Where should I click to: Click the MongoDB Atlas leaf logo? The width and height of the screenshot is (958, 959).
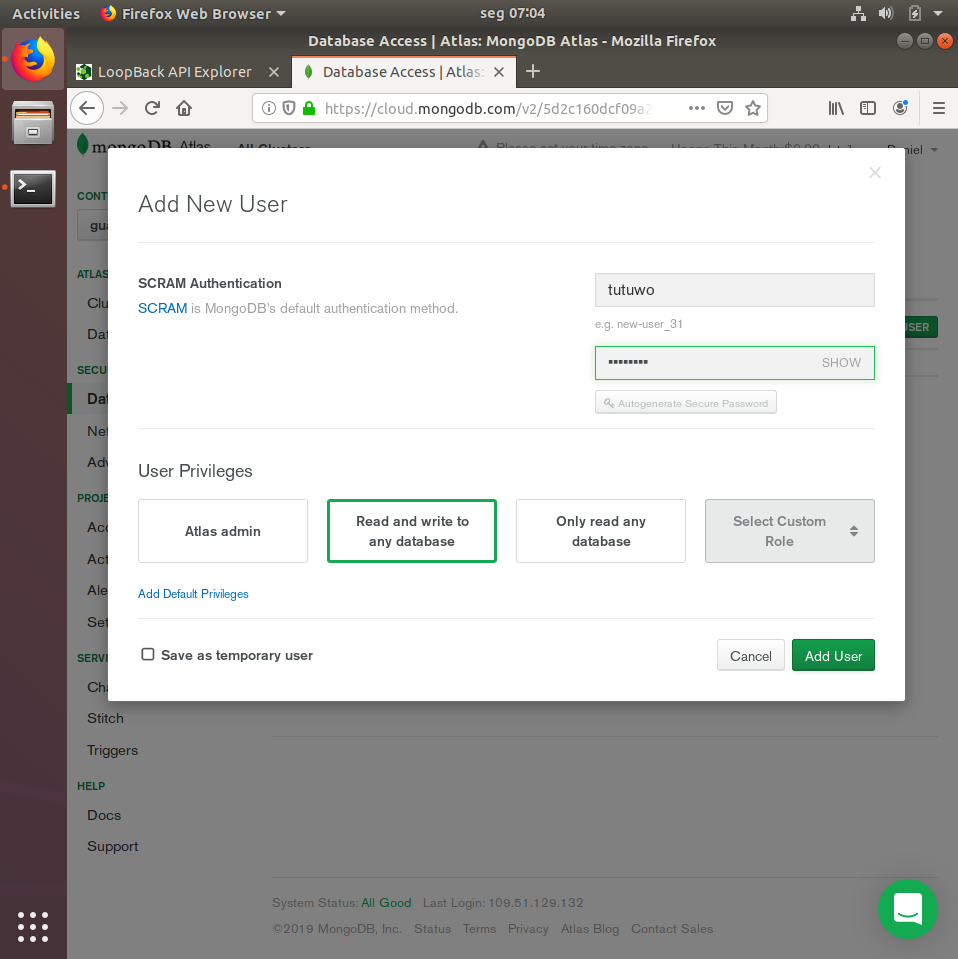coord(82,144)
